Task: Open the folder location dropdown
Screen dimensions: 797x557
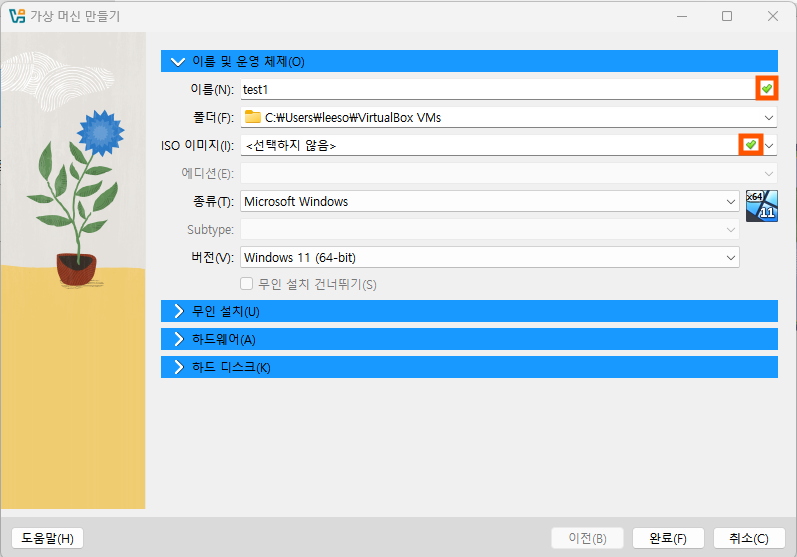Action: tap(769, 117)
